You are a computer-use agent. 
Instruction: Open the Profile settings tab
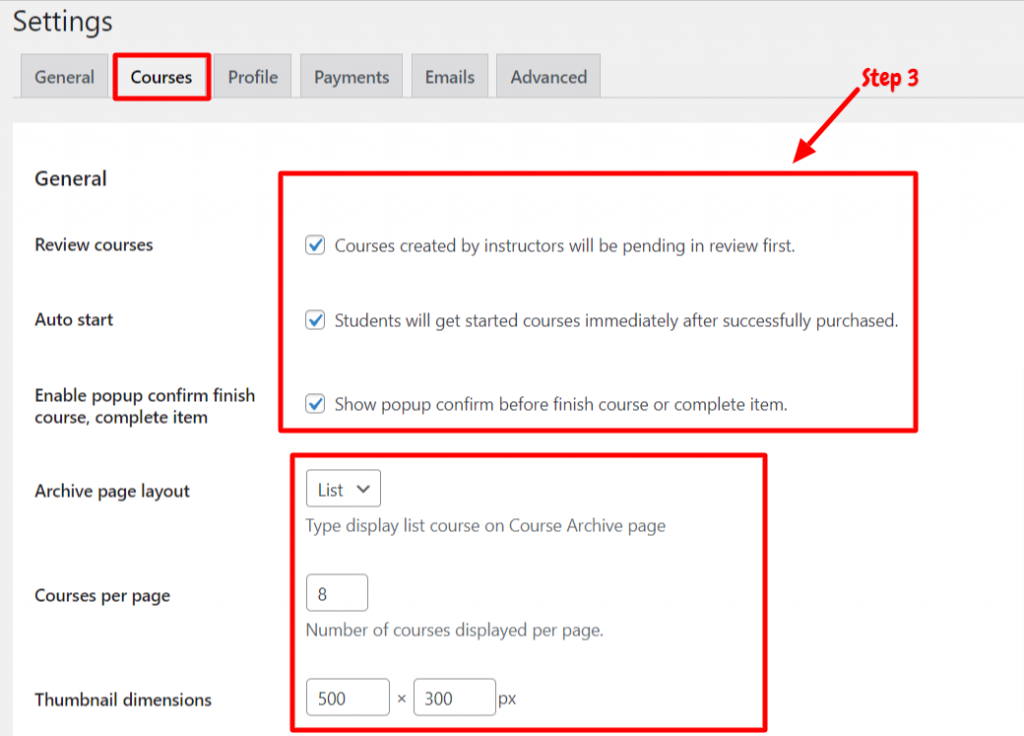(253, 76)
